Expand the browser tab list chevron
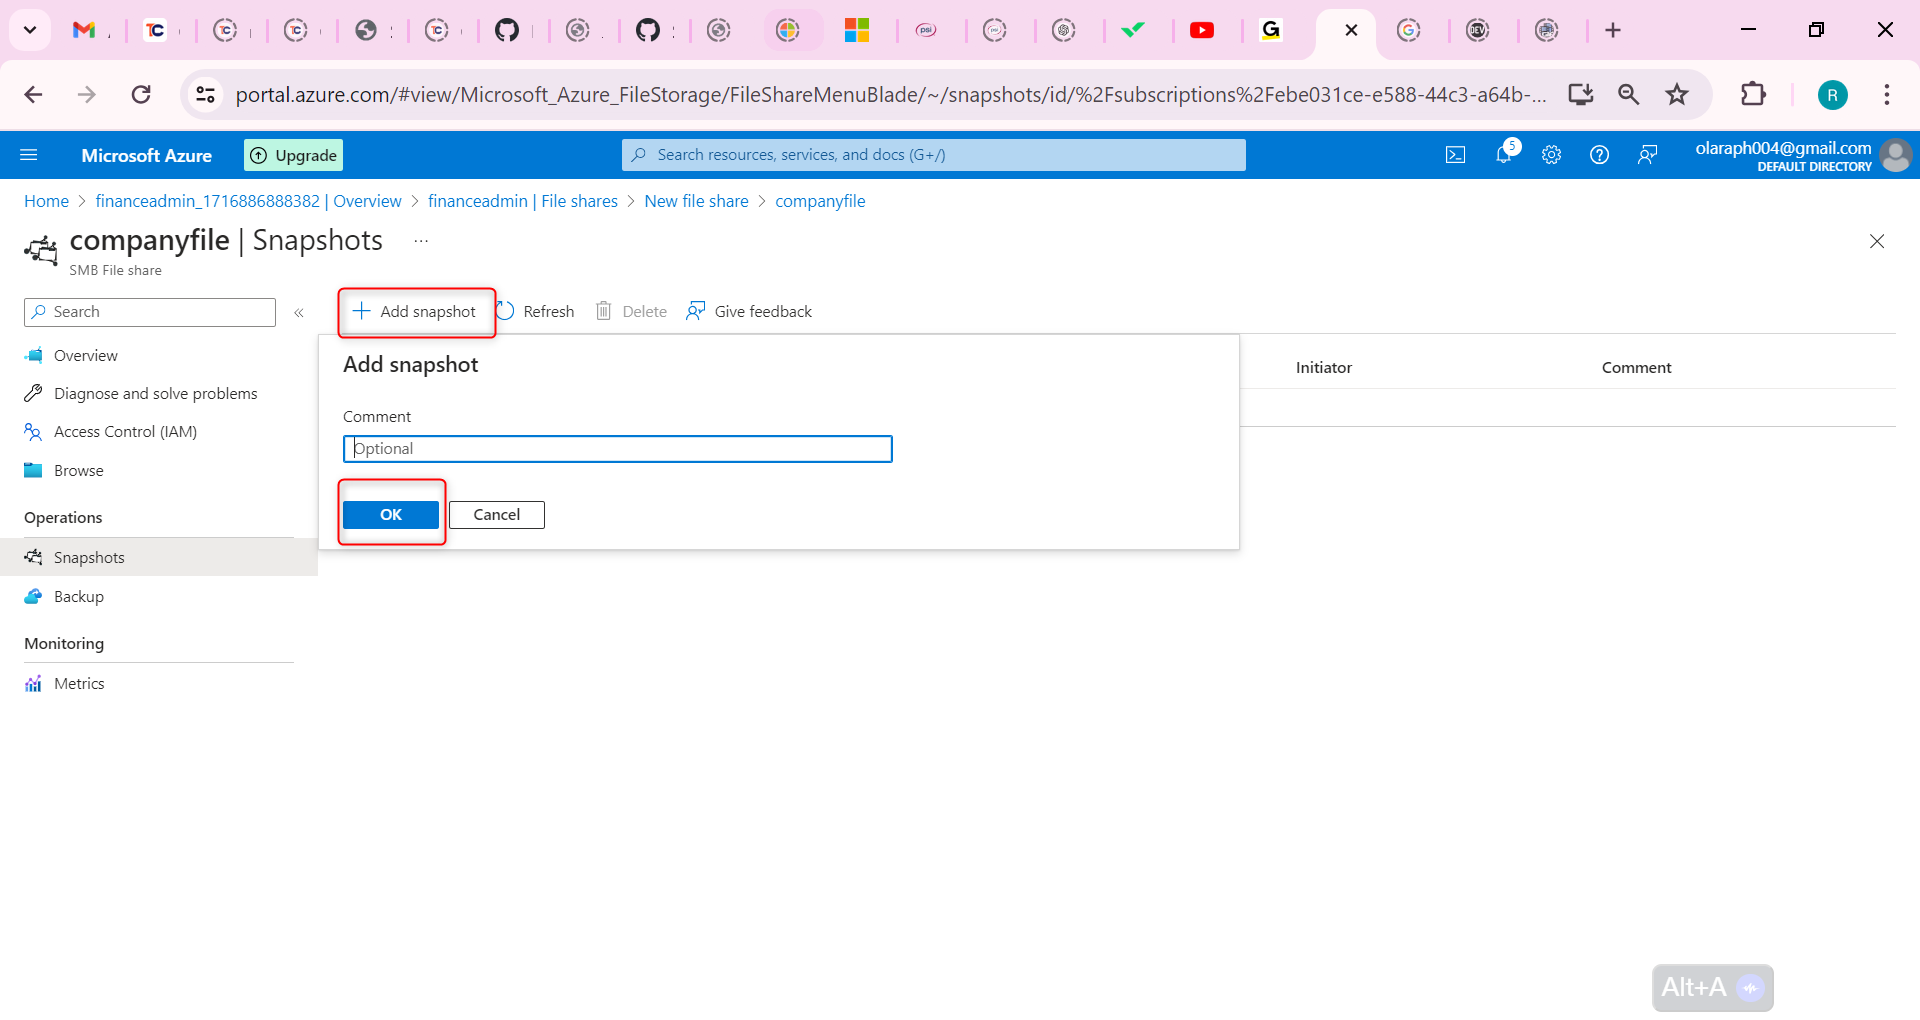 click(x=29, y=30)
